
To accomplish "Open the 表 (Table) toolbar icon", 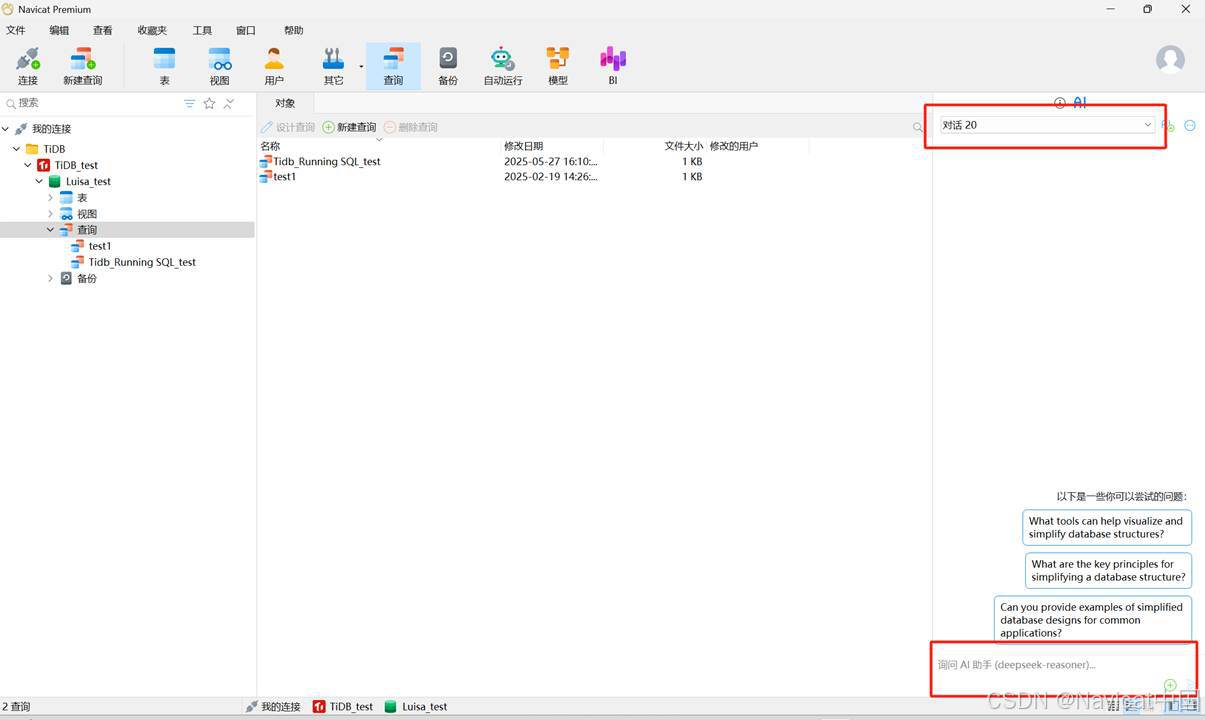I will (x=165, y=66).
